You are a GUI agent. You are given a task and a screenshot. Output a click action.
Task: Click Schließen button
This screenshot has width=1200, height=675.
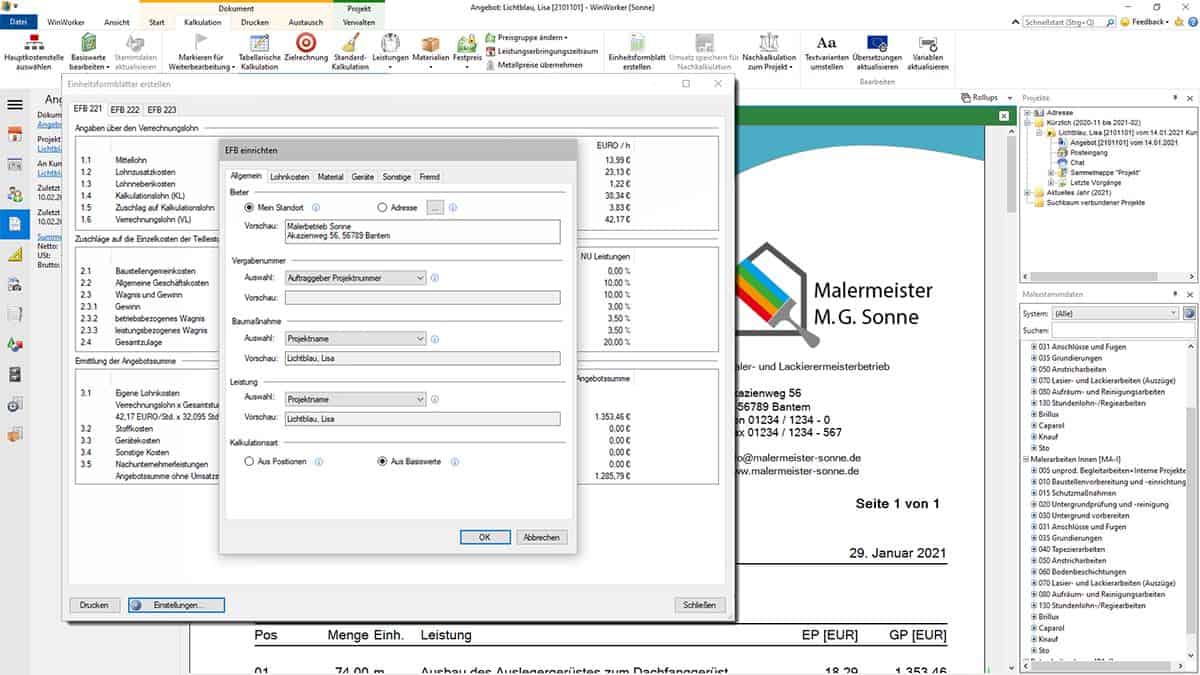pos(699,605)
